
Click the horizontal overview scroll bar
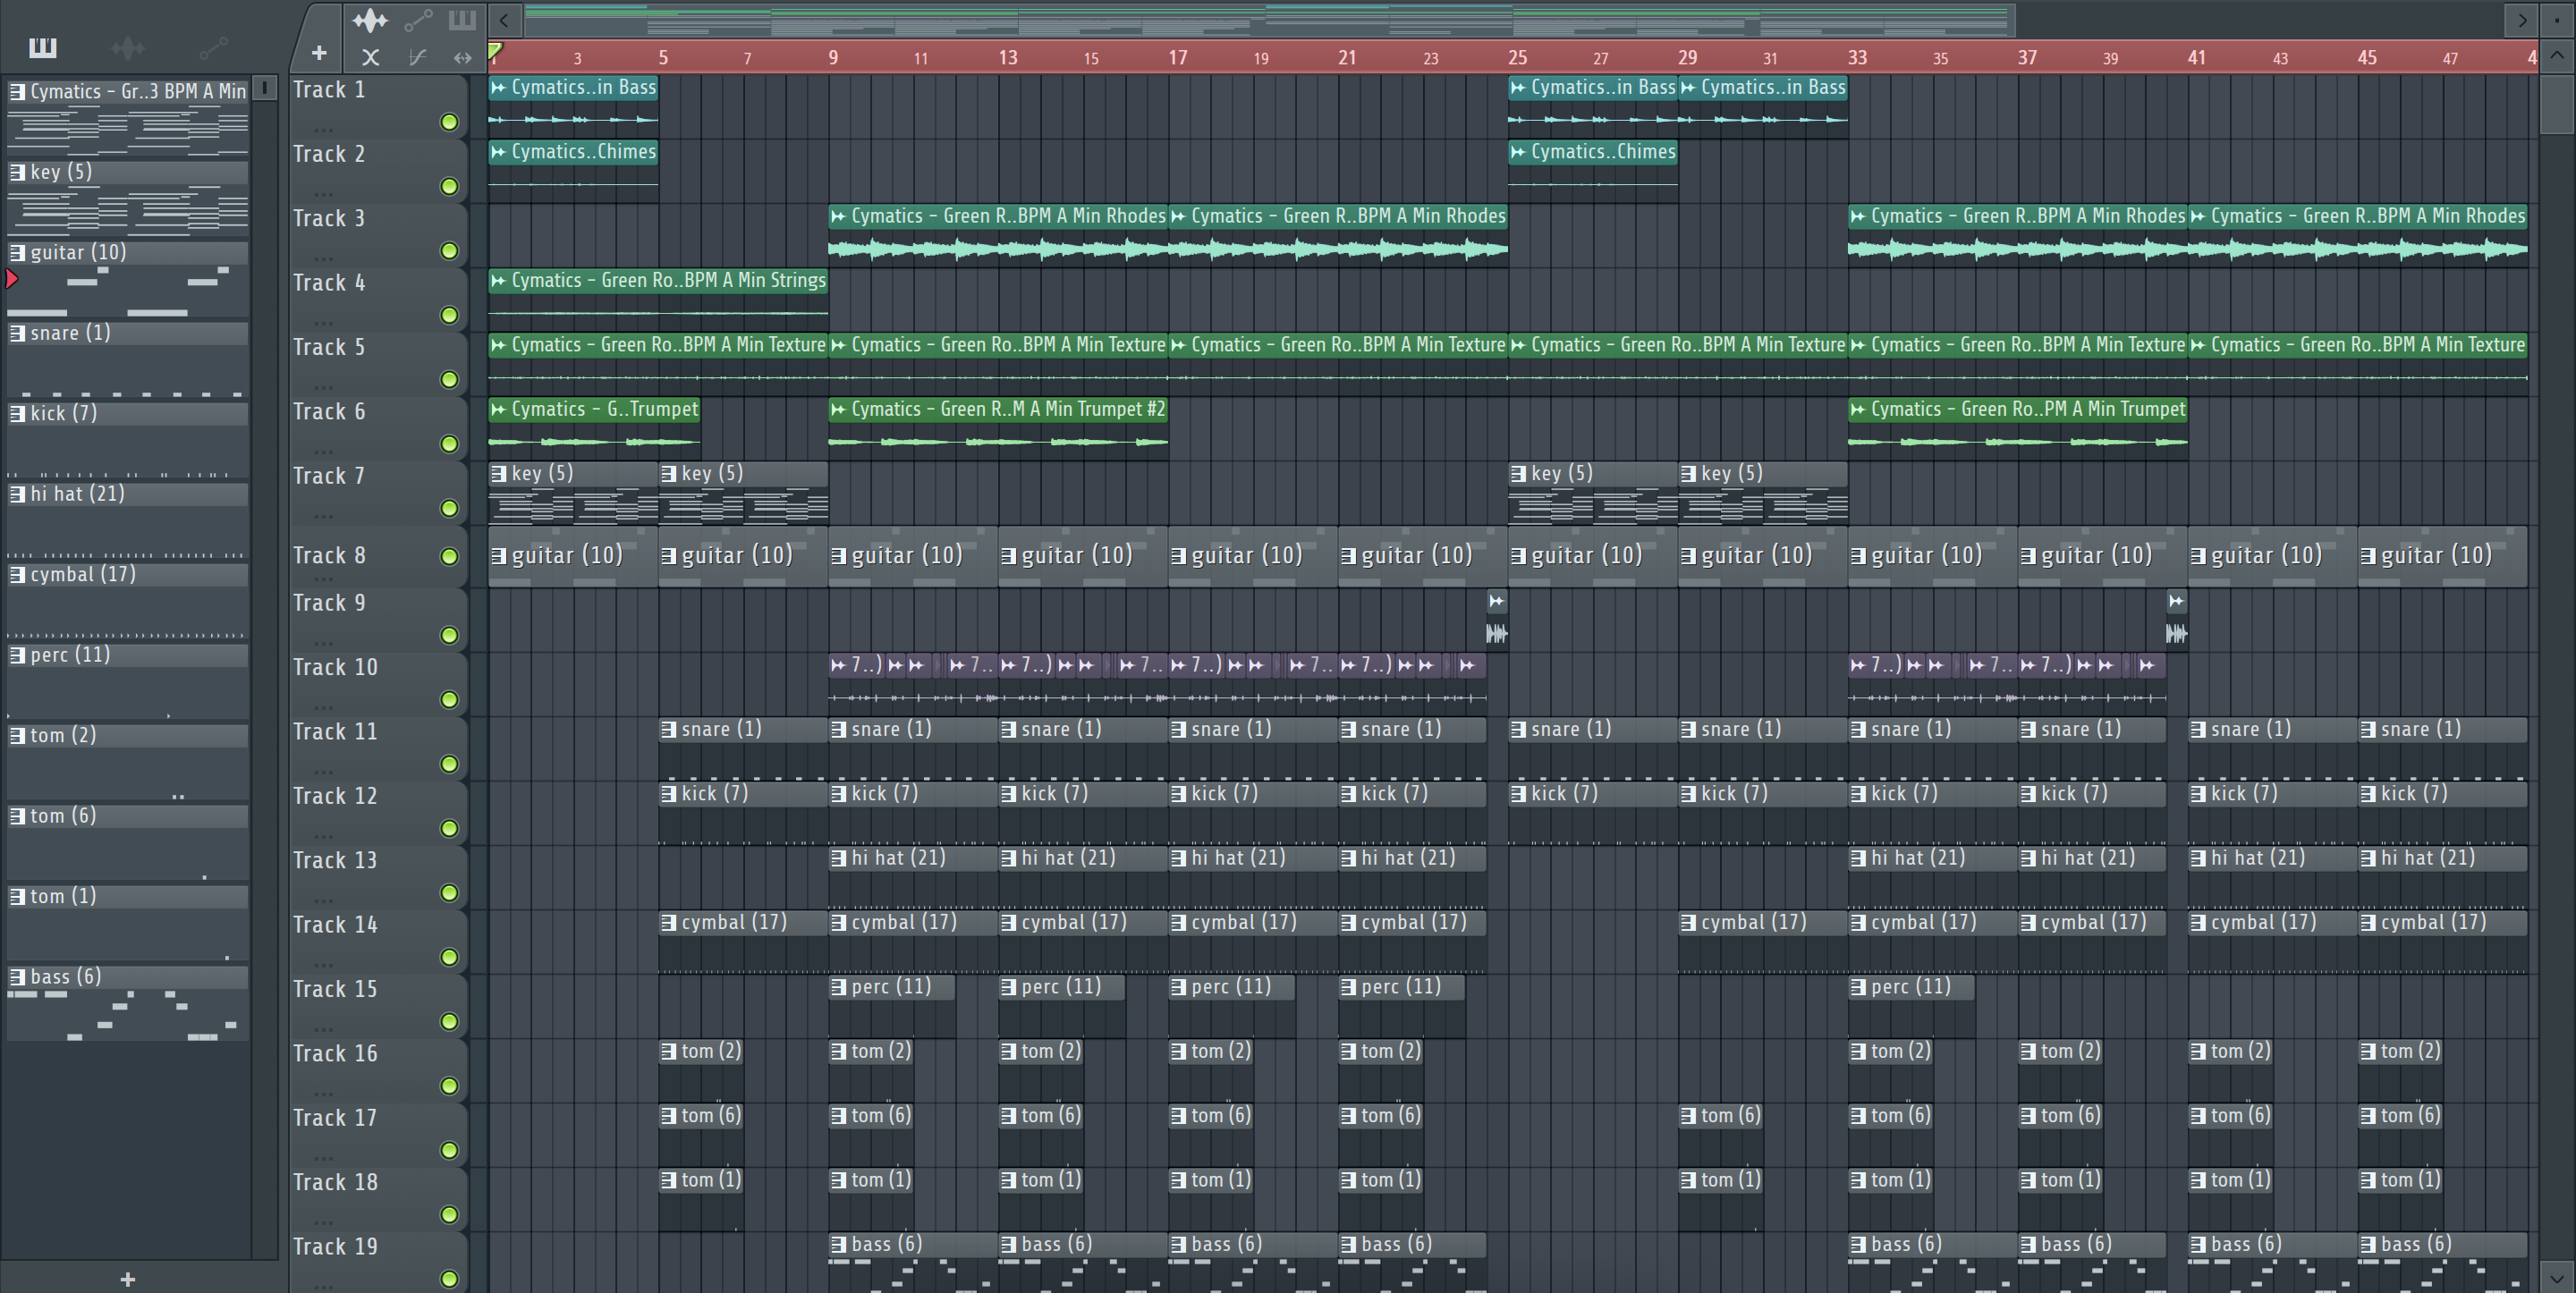(x=1270, y=19)
